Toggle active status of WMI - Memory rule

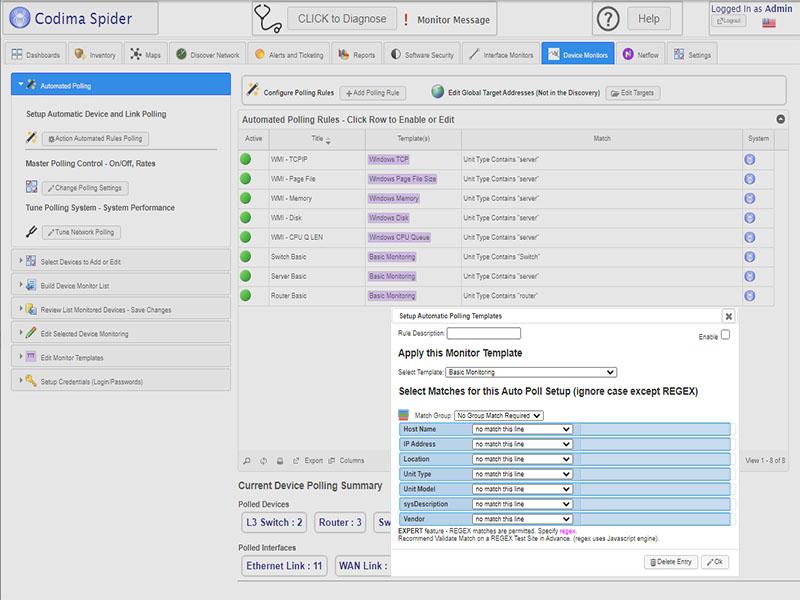click(245, 198)
